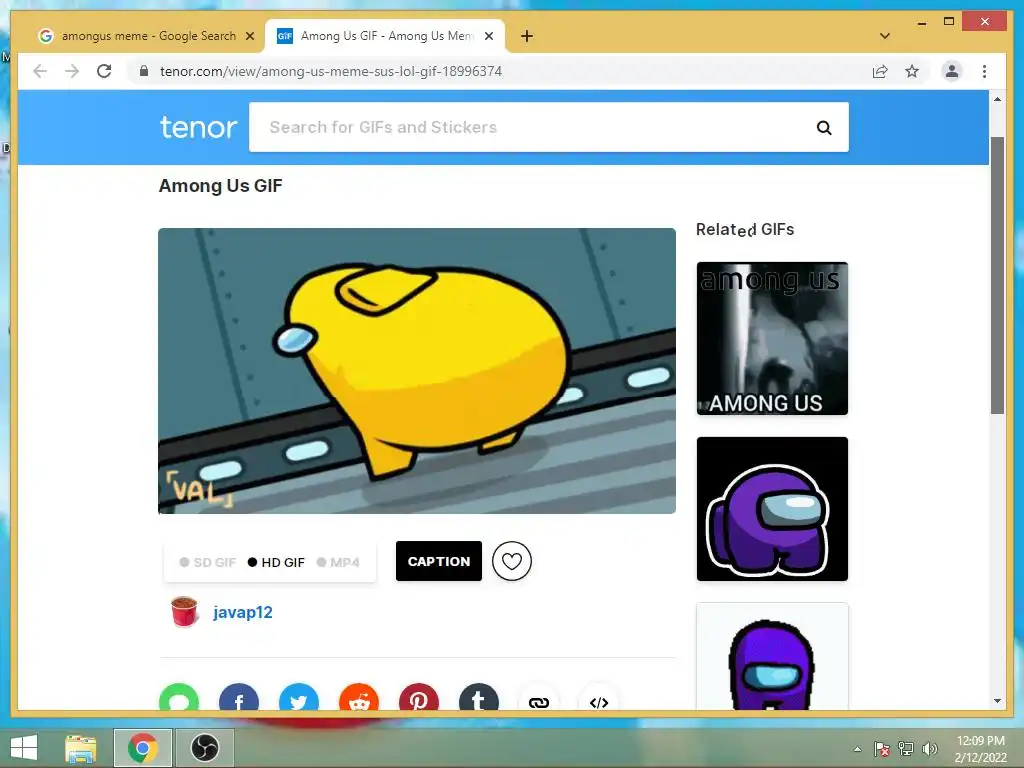Open the Chrome profile avatar

click(x=952, y=71)
